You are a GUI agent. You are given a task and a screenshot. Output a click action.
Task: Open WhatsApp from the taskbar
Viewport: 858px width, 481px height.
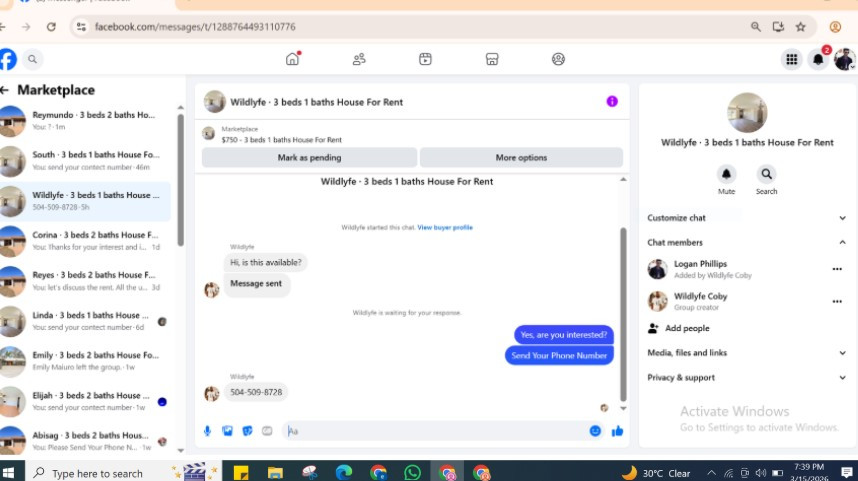[412, 472]
